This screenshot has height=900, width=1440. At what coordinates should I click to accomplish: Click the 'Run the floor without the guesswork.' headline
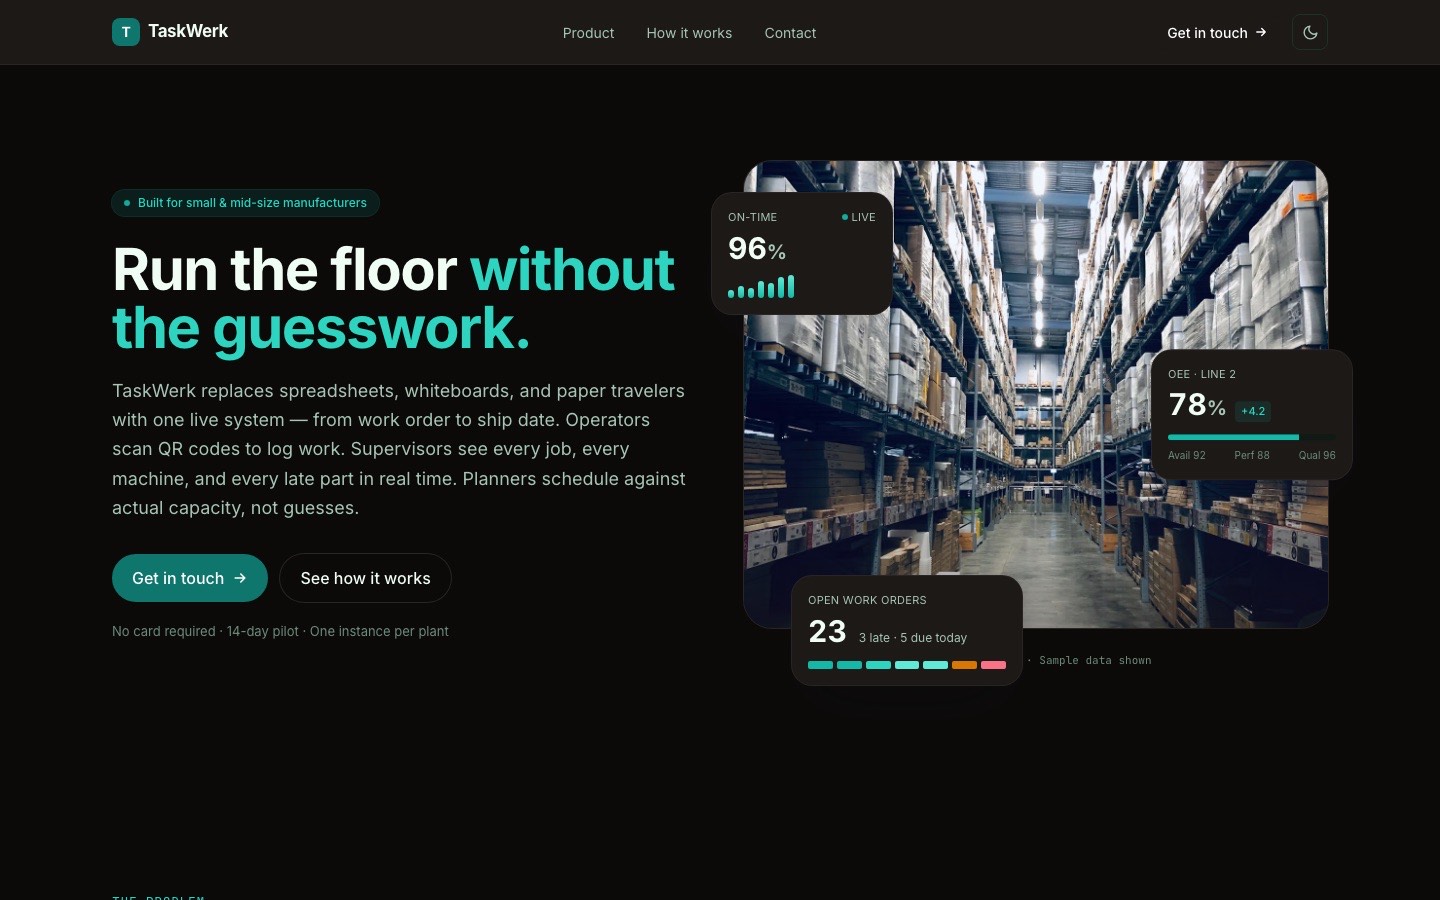(x=394, y=298)
